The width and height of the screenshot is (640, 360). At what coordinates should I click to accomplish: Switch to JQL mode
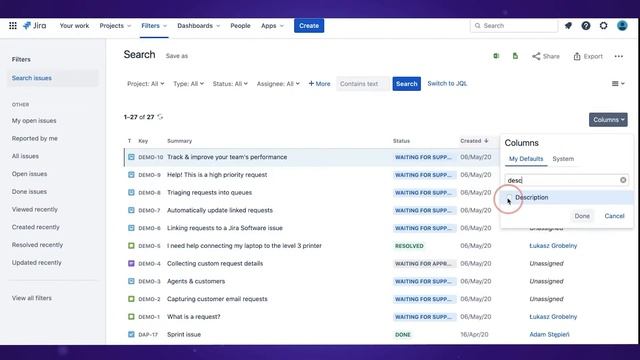tap(447, 84)
